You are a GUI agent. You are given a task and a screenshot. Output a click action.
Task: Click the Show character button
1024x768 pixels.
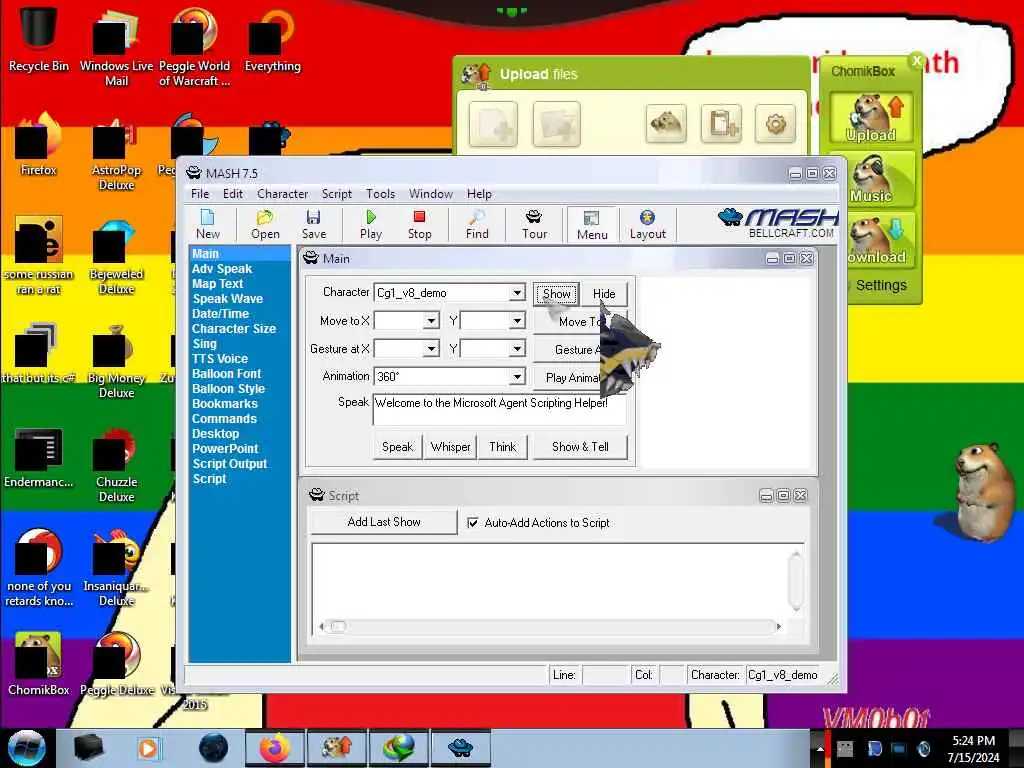(556, 294)
